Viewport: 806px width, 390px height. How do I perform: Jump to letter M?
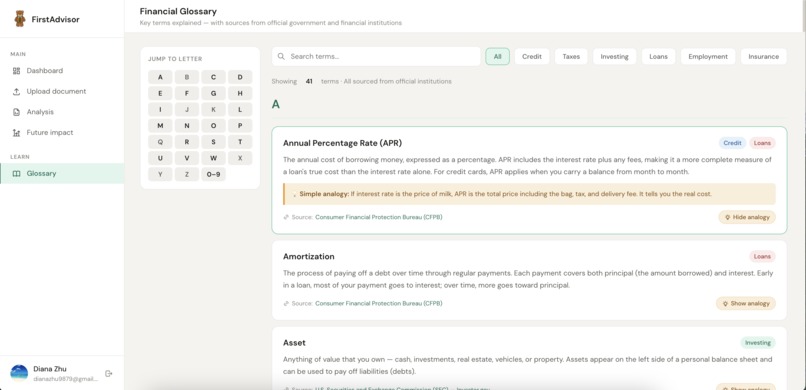coord(160,126)
